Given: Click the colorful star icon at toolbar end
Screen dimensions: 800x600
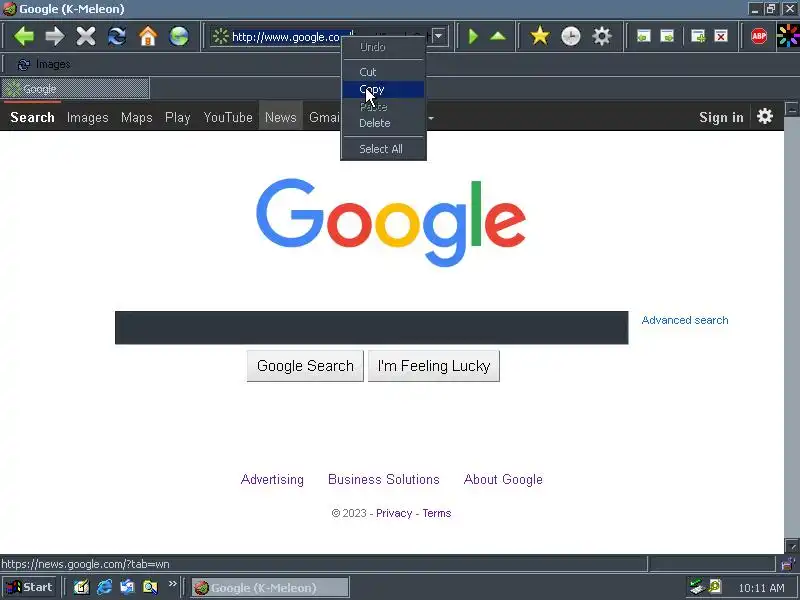Looking at the screenshot, I should [788, 36].
